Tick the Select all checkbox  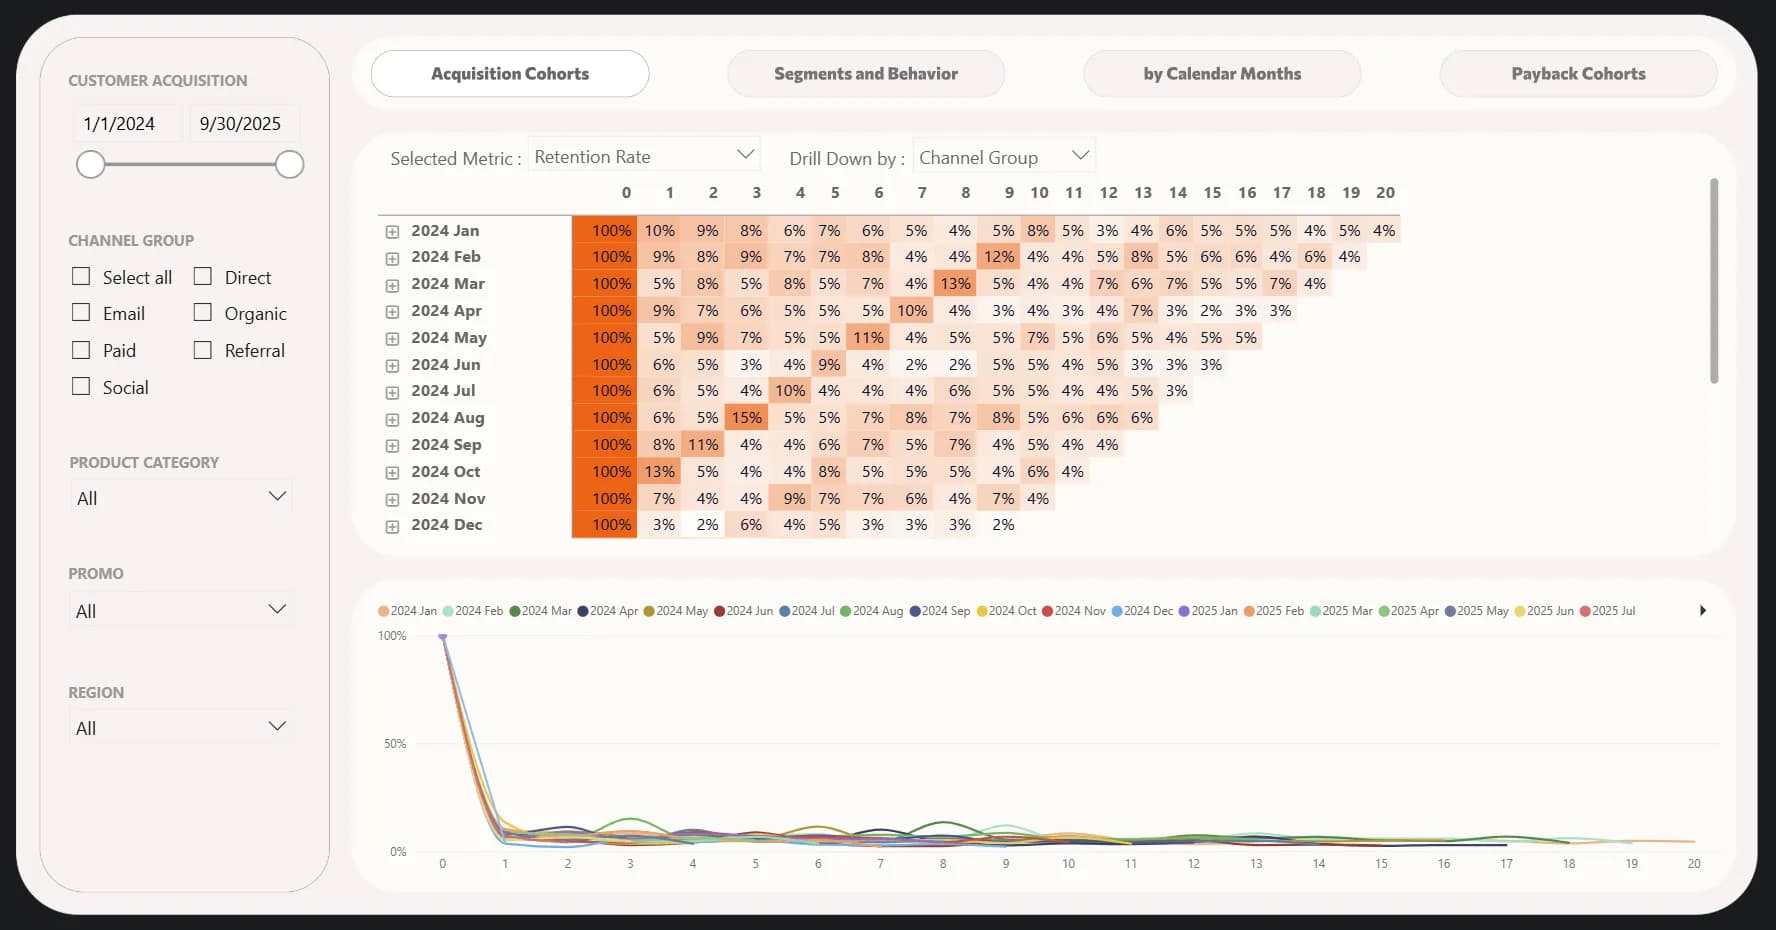(81, 277)
